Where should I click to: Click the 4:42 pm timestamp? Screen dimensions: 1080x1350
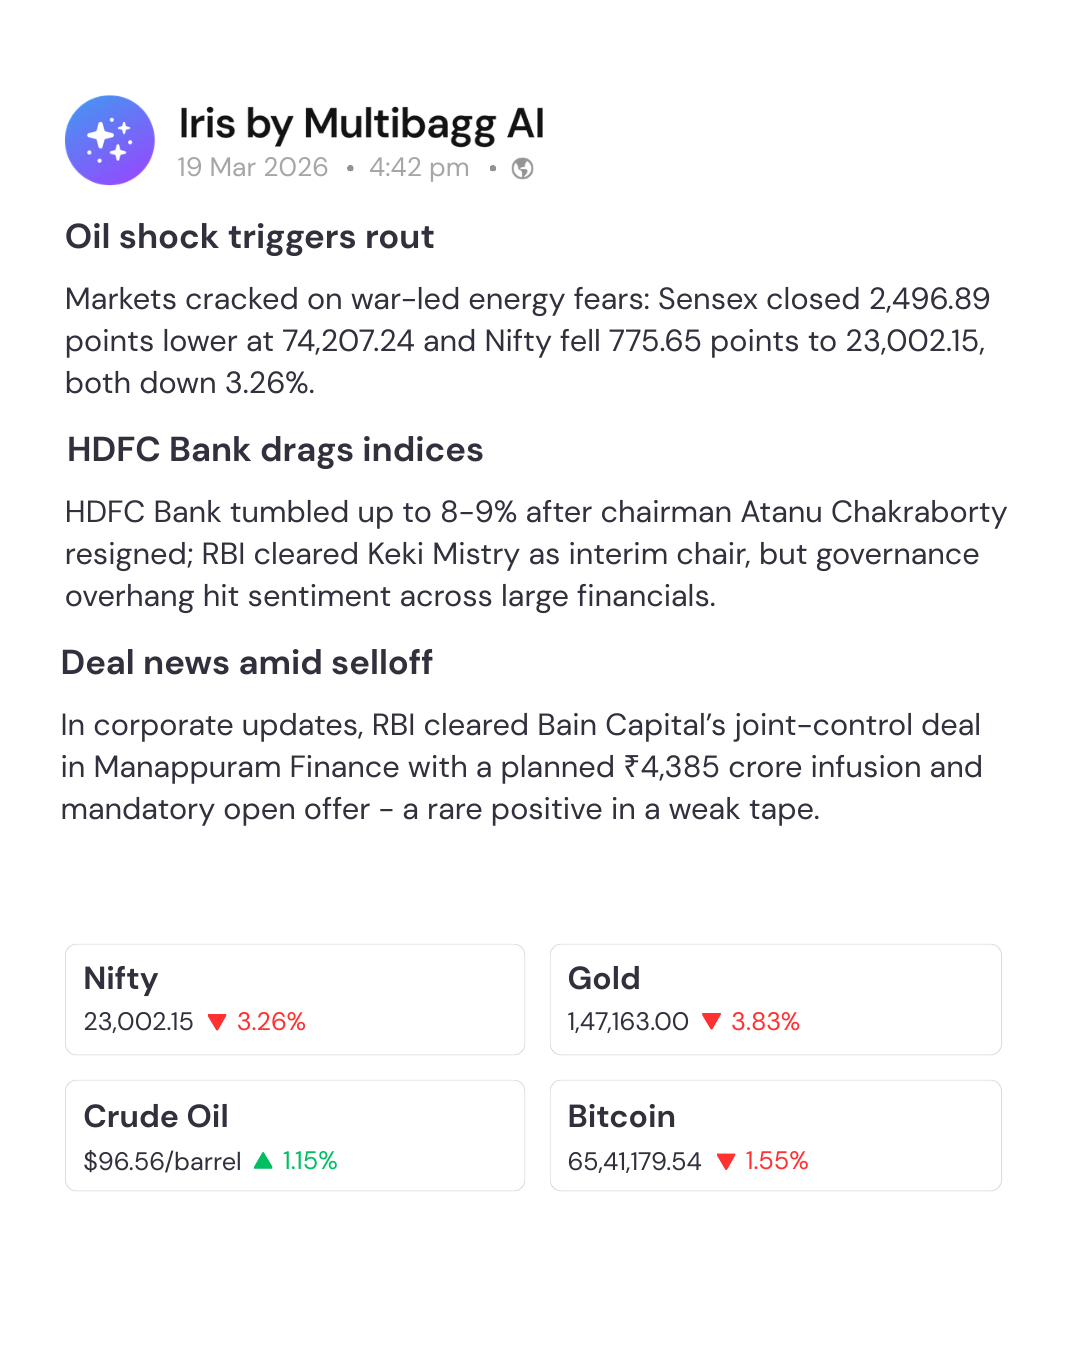pos(419,167)
